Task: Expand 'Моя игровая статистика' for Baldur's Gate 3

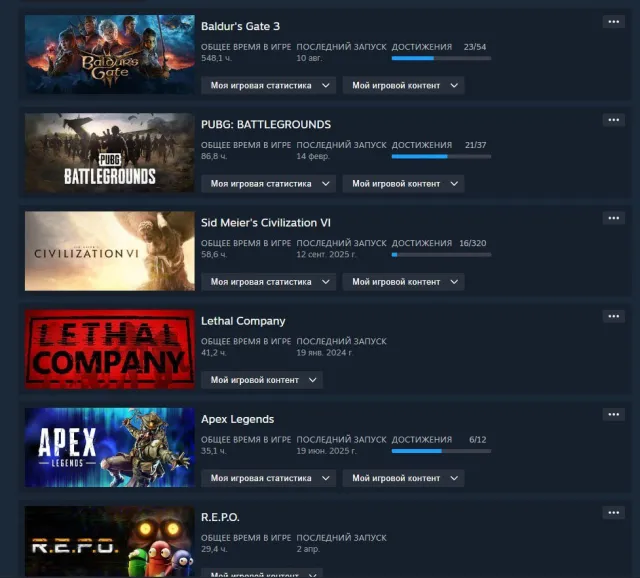Action: (268, 85)
